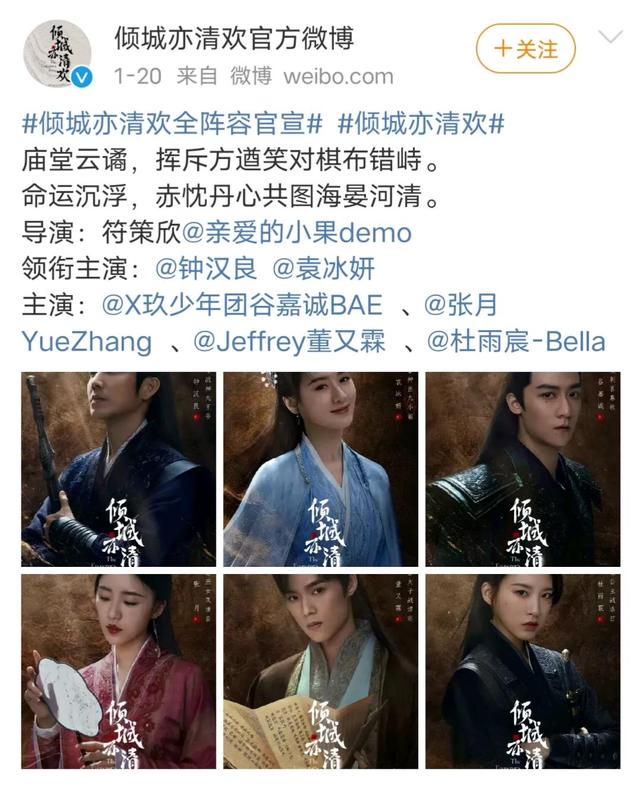Open hashtag #倾城亦清欢全阵容官宣#
Viewport: 640px width, 787px height.
click(172, 123)
